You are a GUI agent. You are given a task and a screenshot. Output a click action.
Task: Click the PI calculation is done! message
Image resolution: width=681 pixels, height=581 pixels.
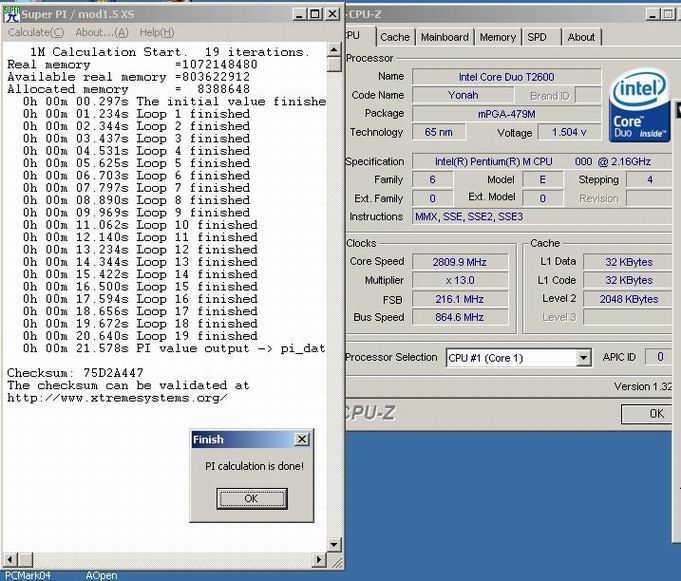click(255, 466)
